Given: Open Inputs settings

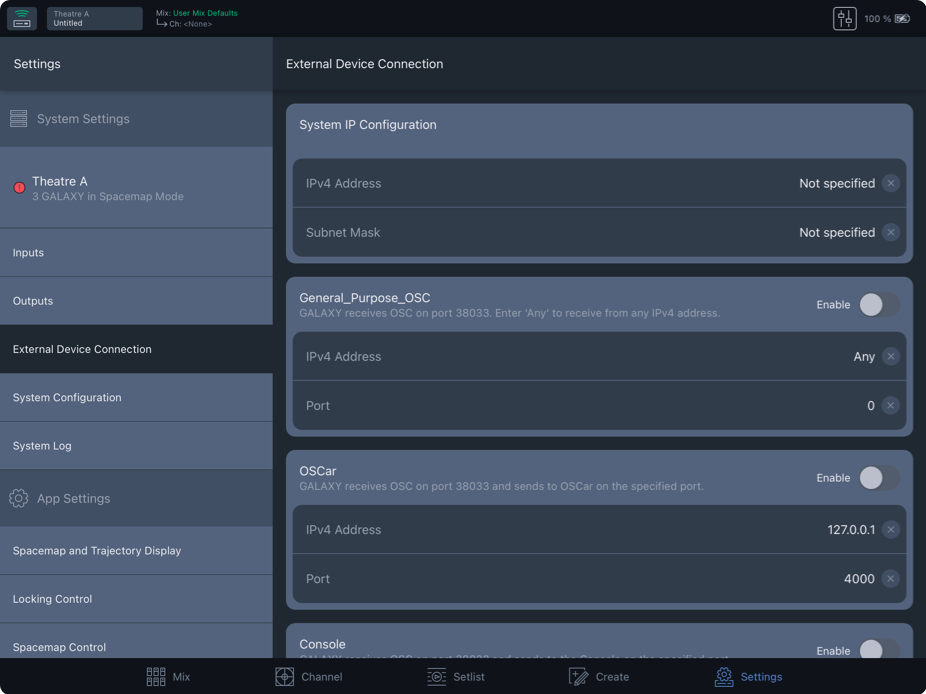Looking at the screenshot, I should click(136, 252).
